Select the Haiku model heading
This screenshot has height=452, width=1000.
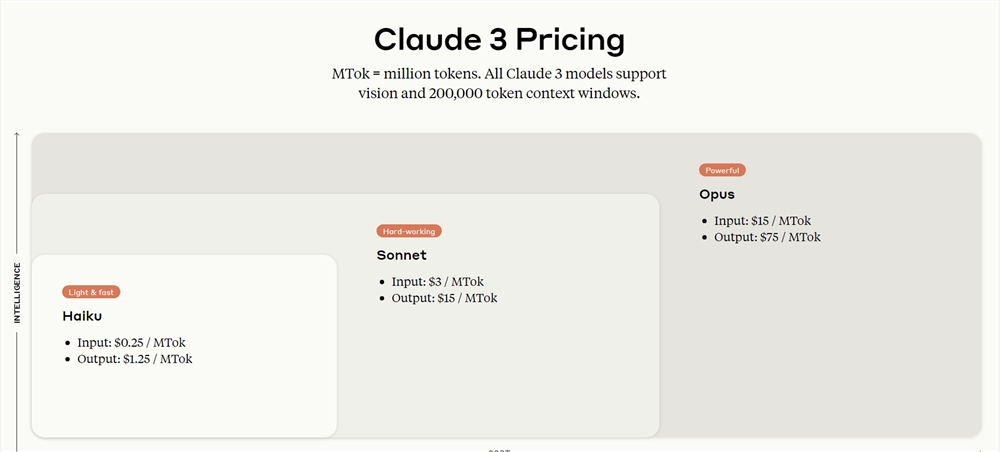(x=83, y=316)
